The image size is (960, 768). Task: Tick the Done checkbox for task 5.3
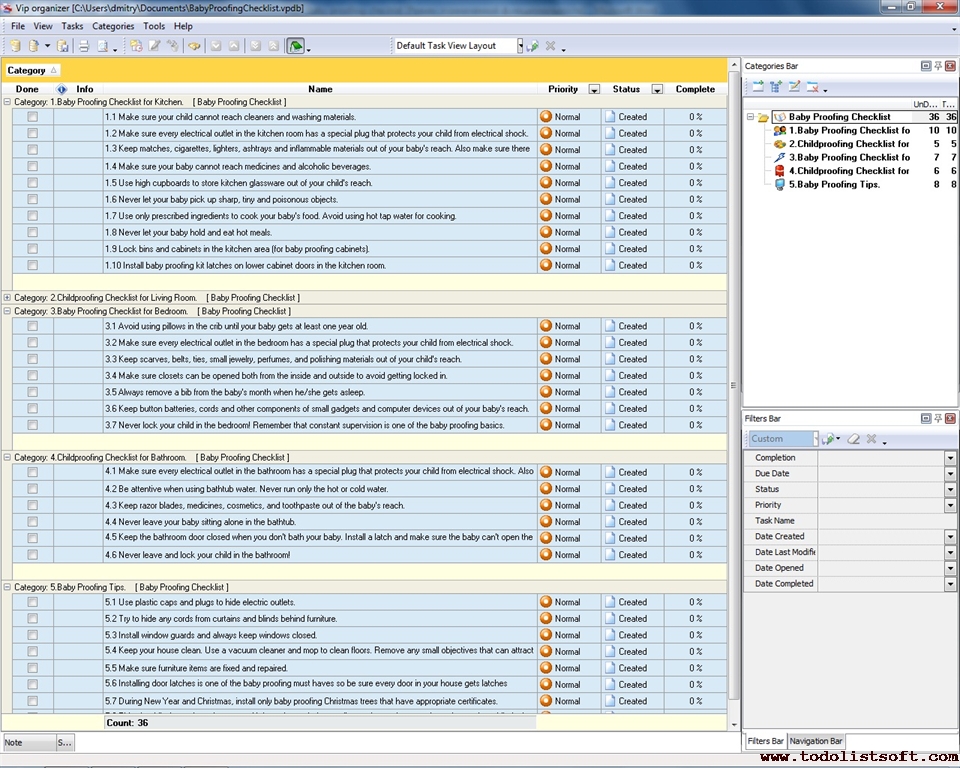32,635
